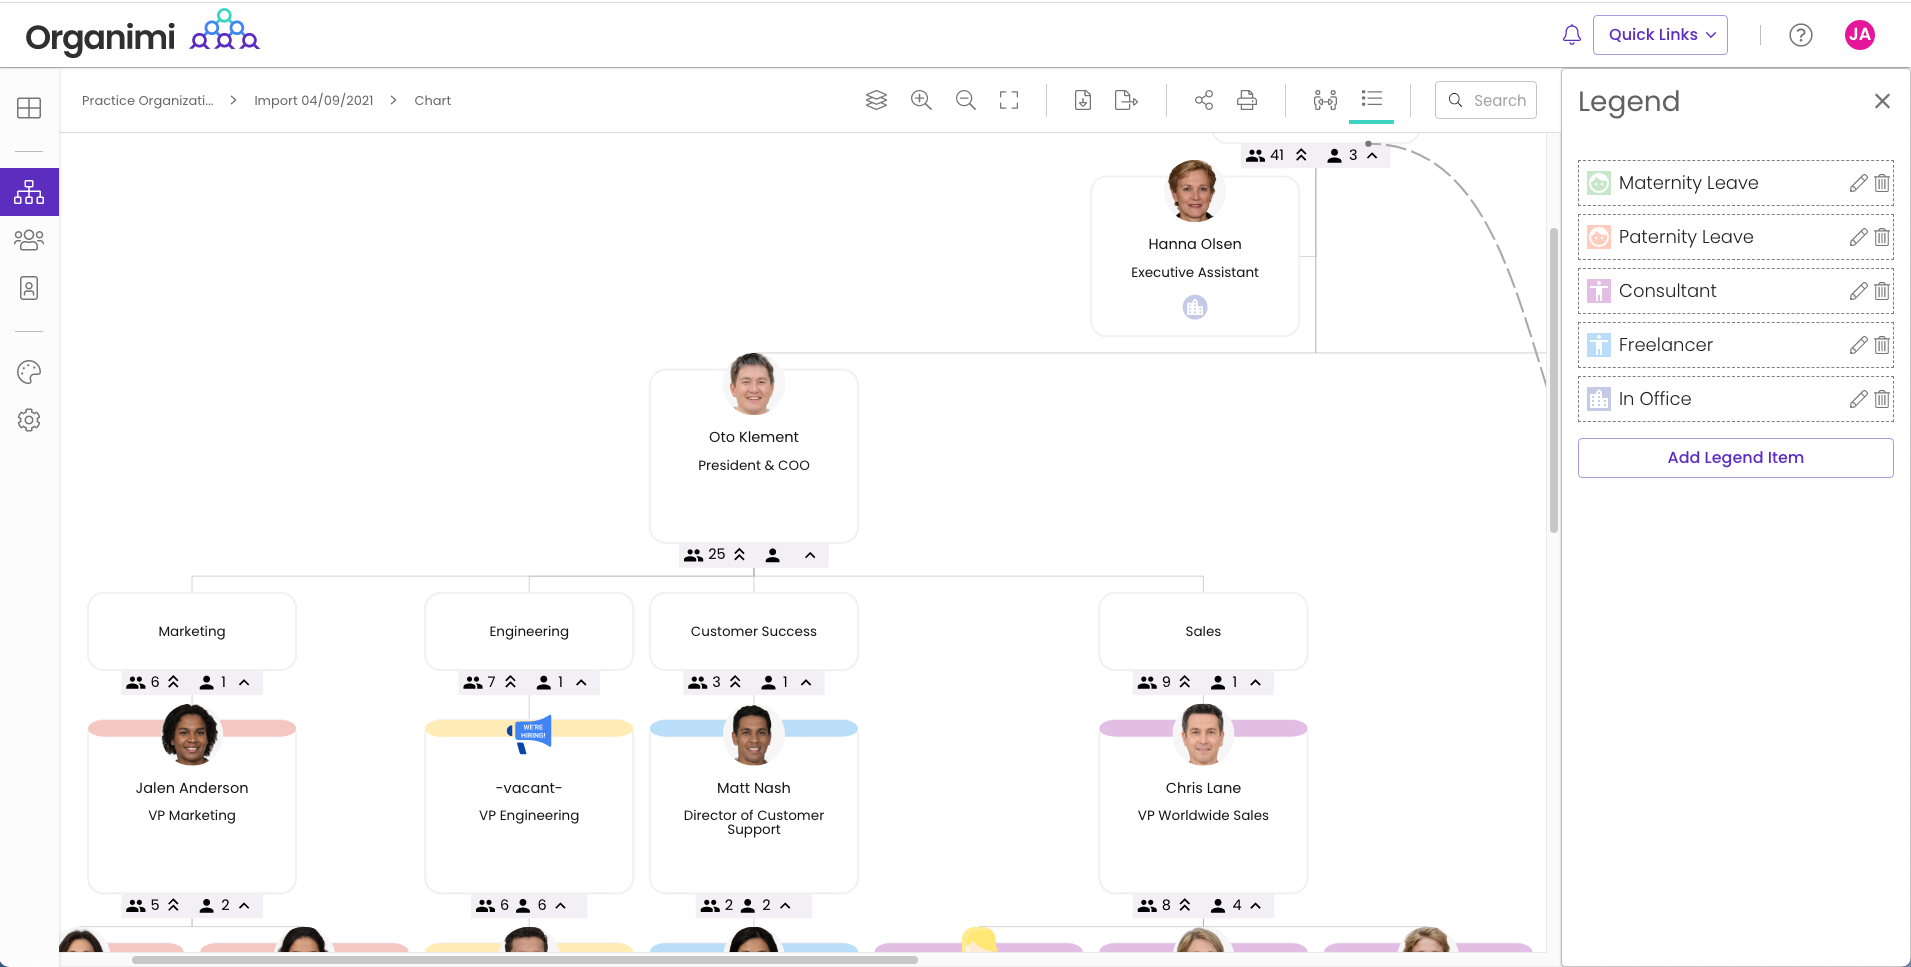Switch to the Chart breadcrumb tab
The height and width of the screenshot is (967, 1911).
432,100
